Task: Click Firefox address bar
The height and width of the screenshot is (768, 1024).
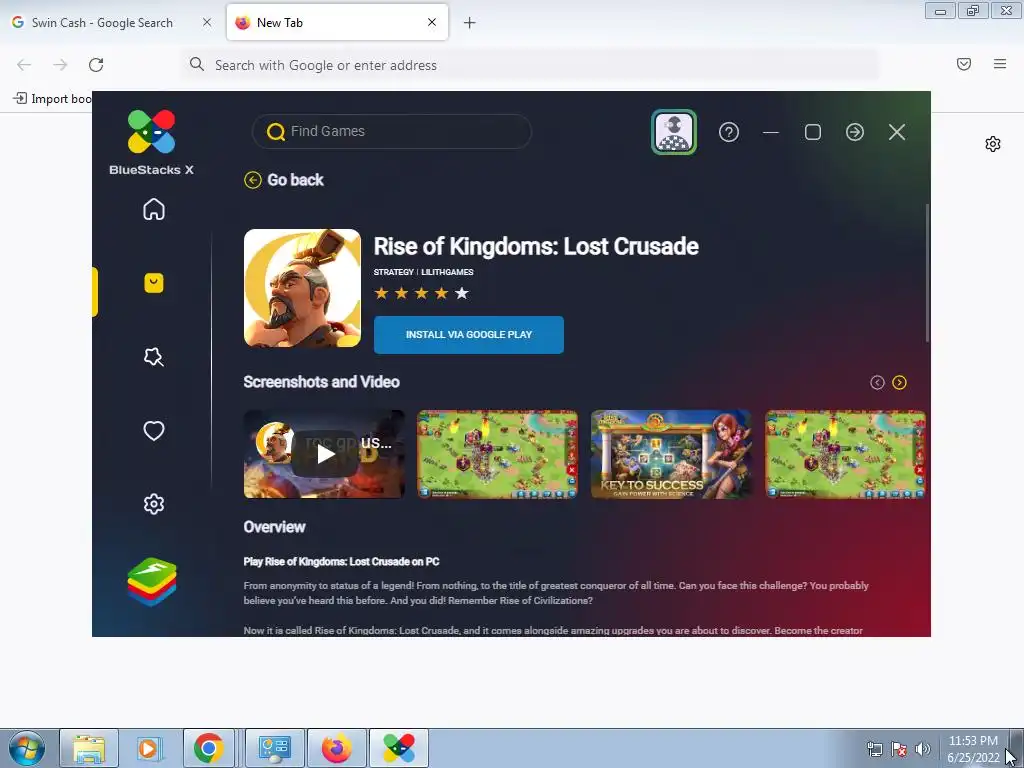Action: pos(530,65)
